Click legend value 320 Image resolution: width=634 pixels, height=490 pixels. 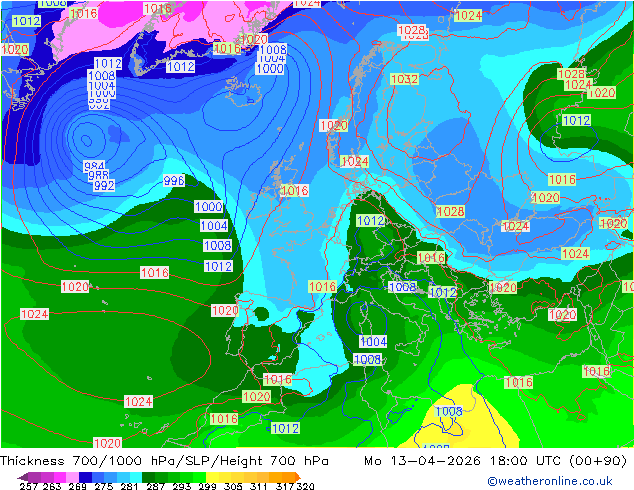pyautogui.click(x=305, y=486)
